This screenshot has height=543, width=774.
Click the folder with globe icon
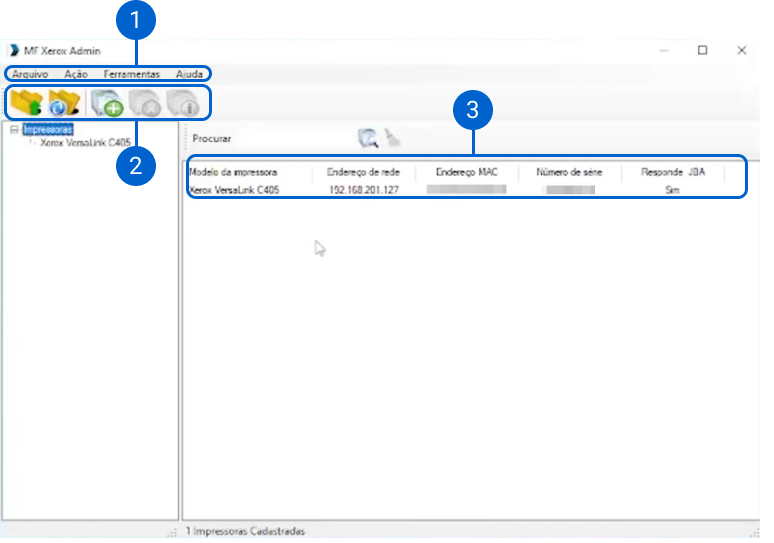pos(64,102)
